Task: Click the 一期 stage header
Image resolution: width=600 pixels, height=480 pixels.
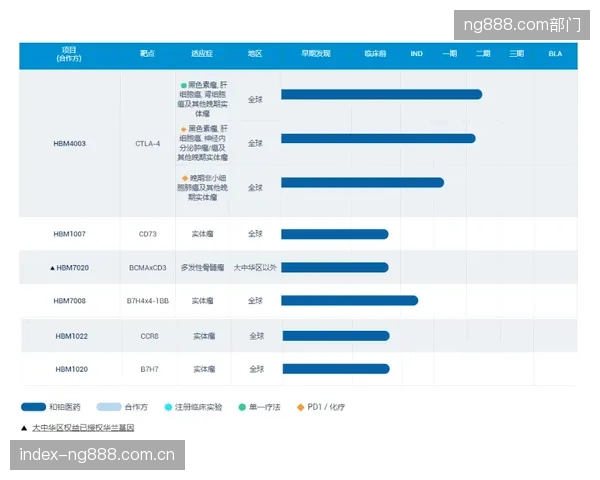Action: point(450,54)
